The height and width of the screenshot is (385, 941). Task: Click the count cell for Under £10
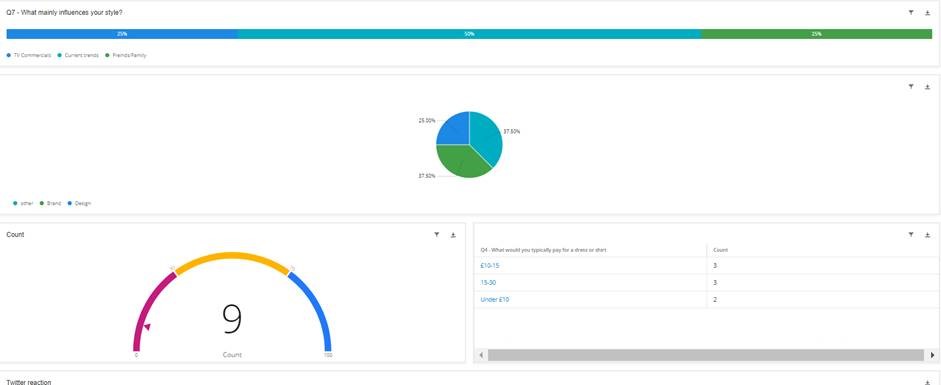pos(823,299)
